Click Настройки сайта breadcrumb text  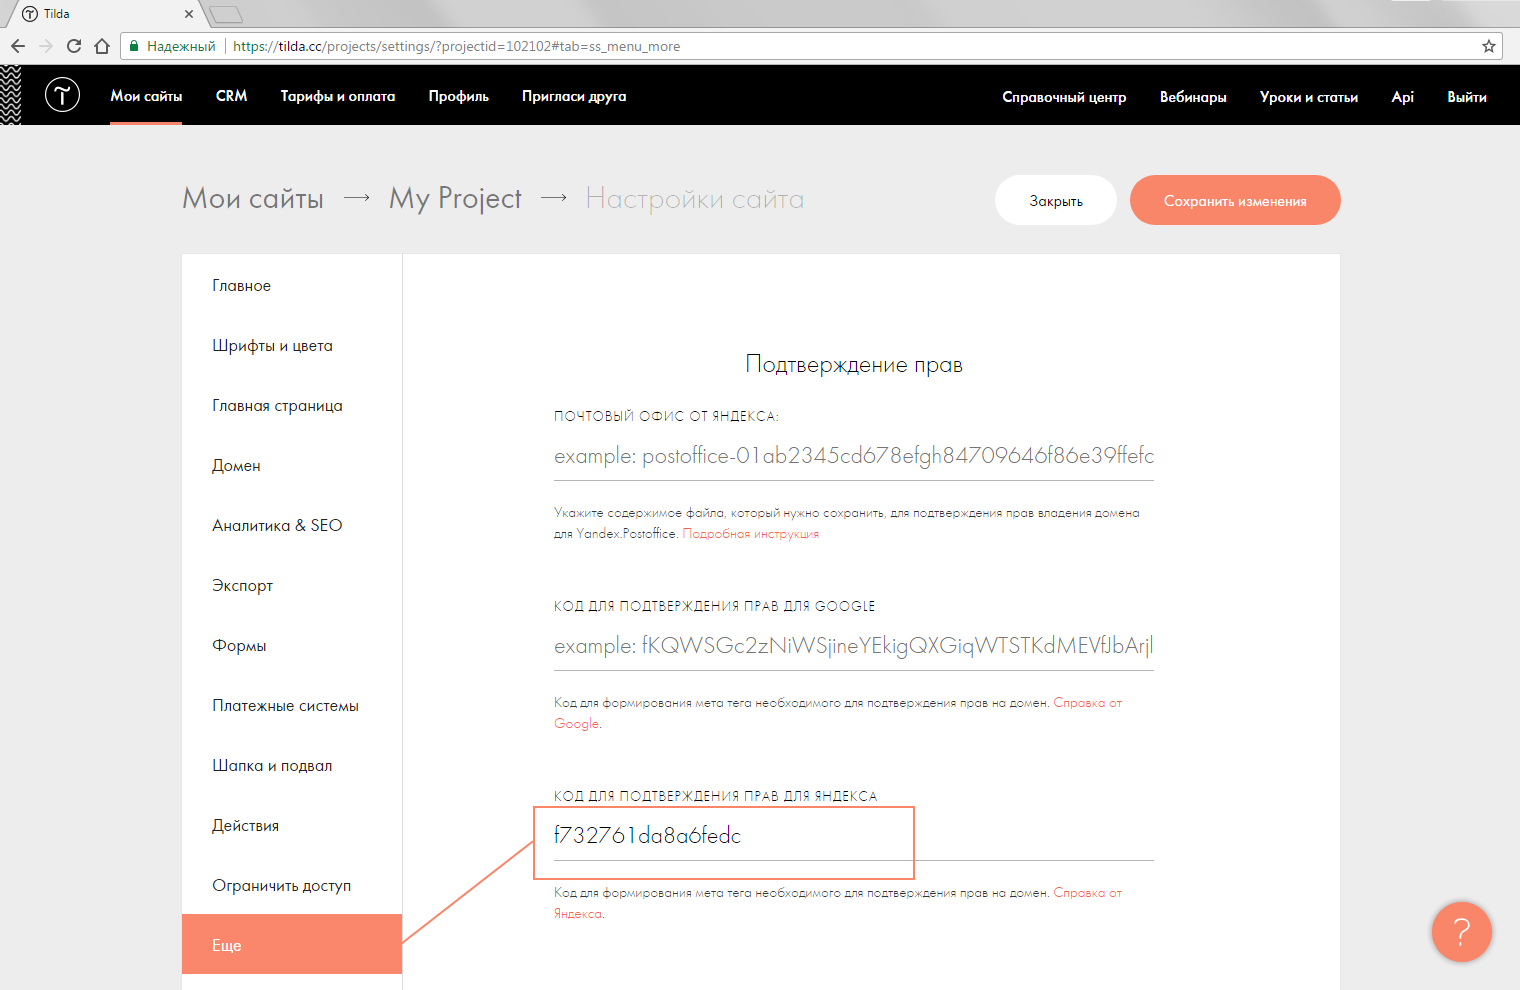pos(695,199)
